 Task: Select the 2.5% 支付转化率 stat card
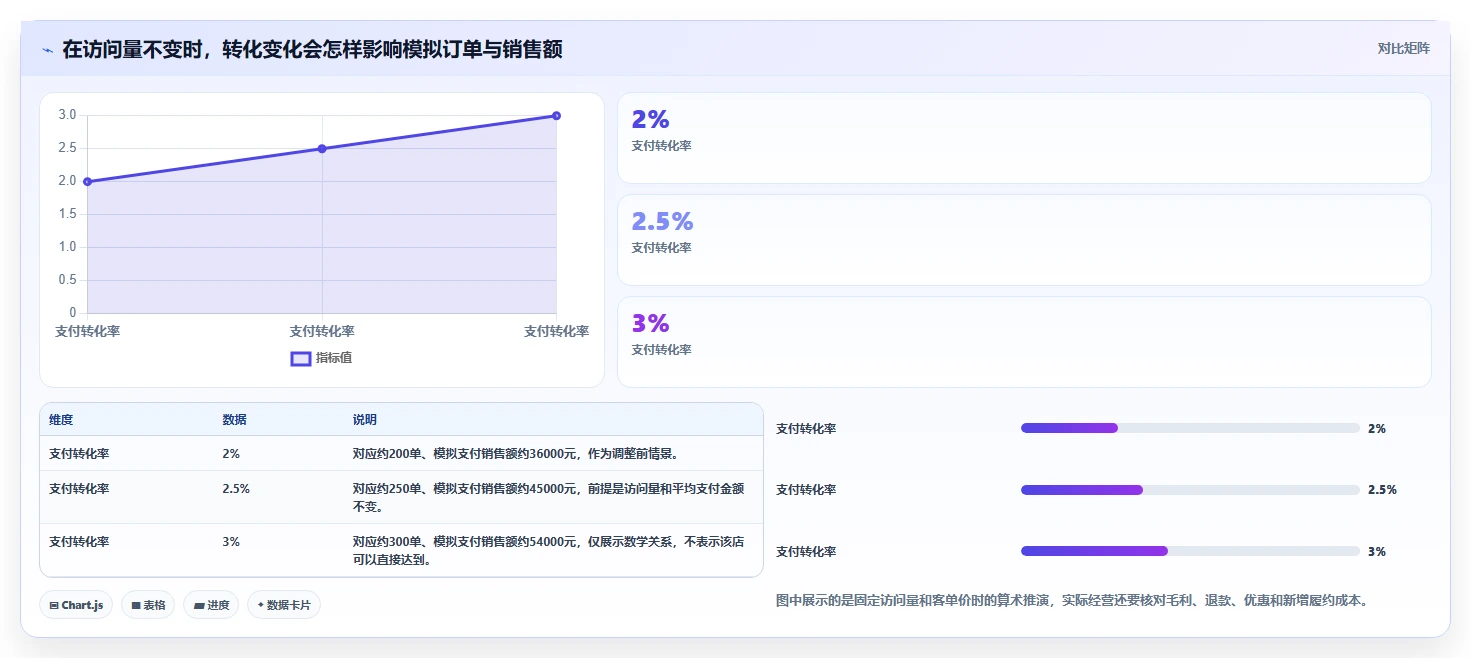[1024, 240]
